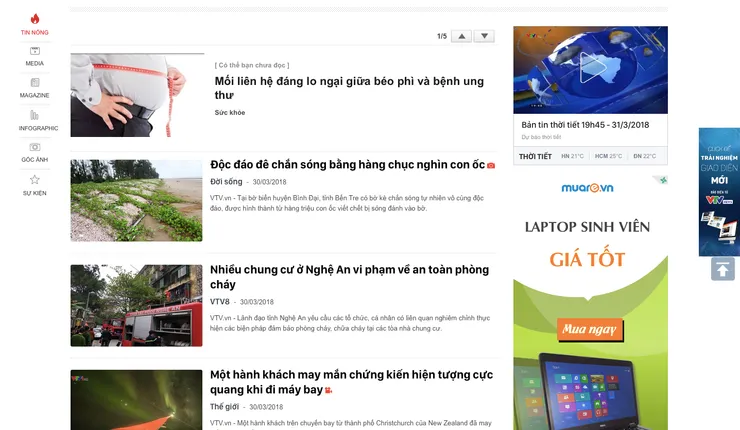The width and height of the screenshot is (740, 430).
Task: Select the Magazine sidebar icon
Action: [x=35, y=83]
